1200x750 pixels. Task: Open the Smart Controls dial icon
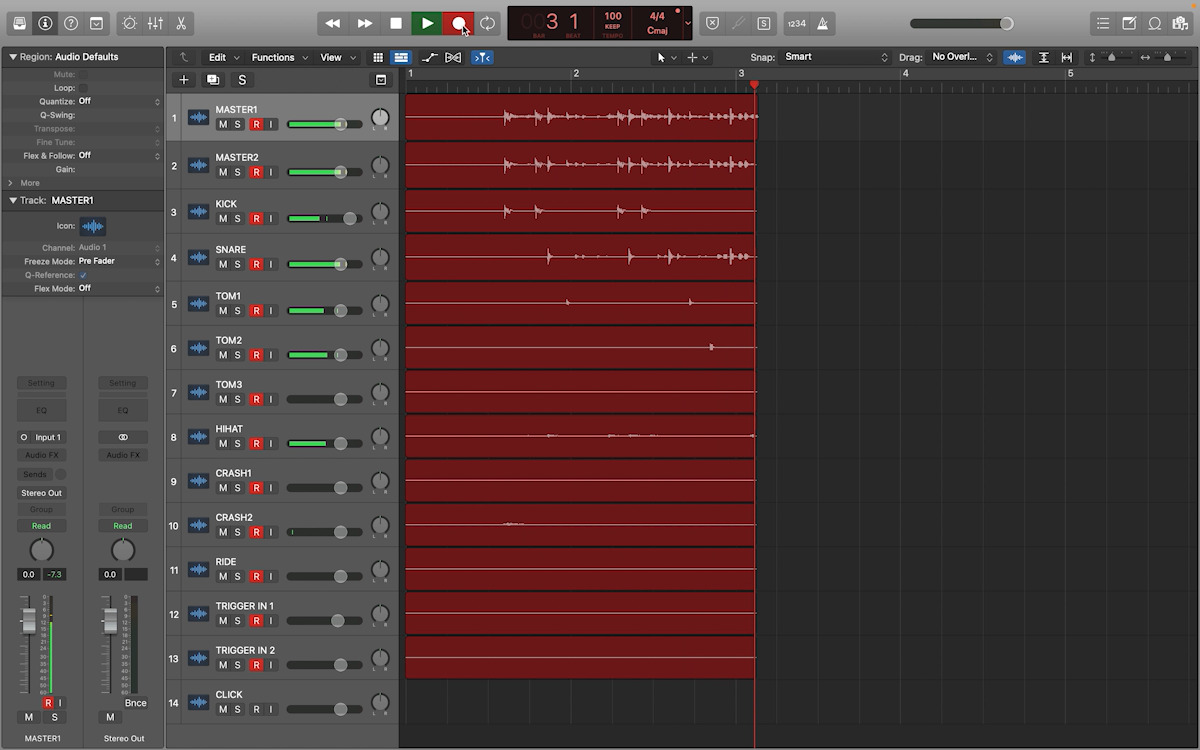click(129, 23)
